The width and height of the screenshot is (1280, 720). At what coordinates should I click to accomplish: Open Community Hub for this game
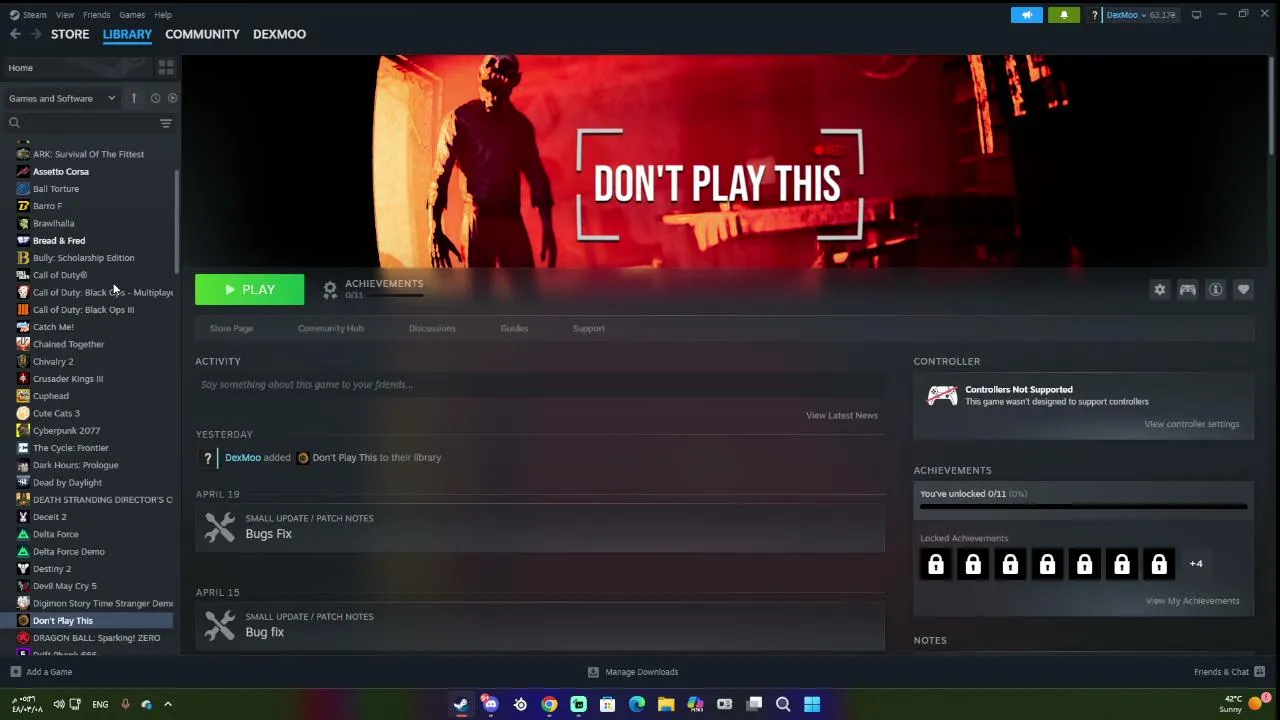(x=330, y=328)
